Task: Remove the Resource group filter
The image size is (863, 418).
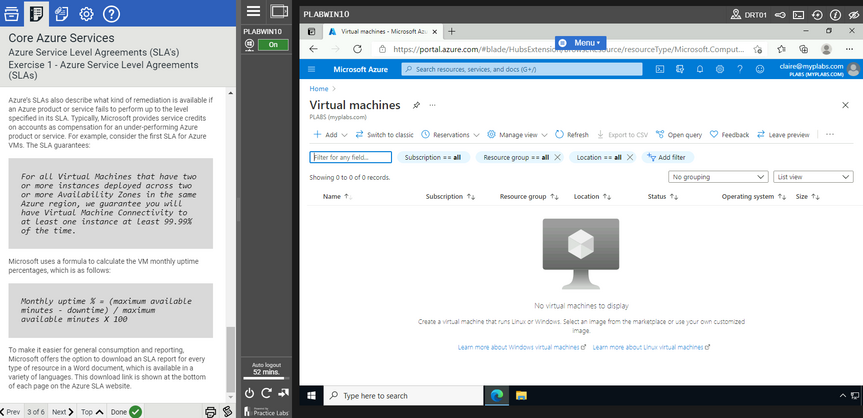Action: point(557,158)
